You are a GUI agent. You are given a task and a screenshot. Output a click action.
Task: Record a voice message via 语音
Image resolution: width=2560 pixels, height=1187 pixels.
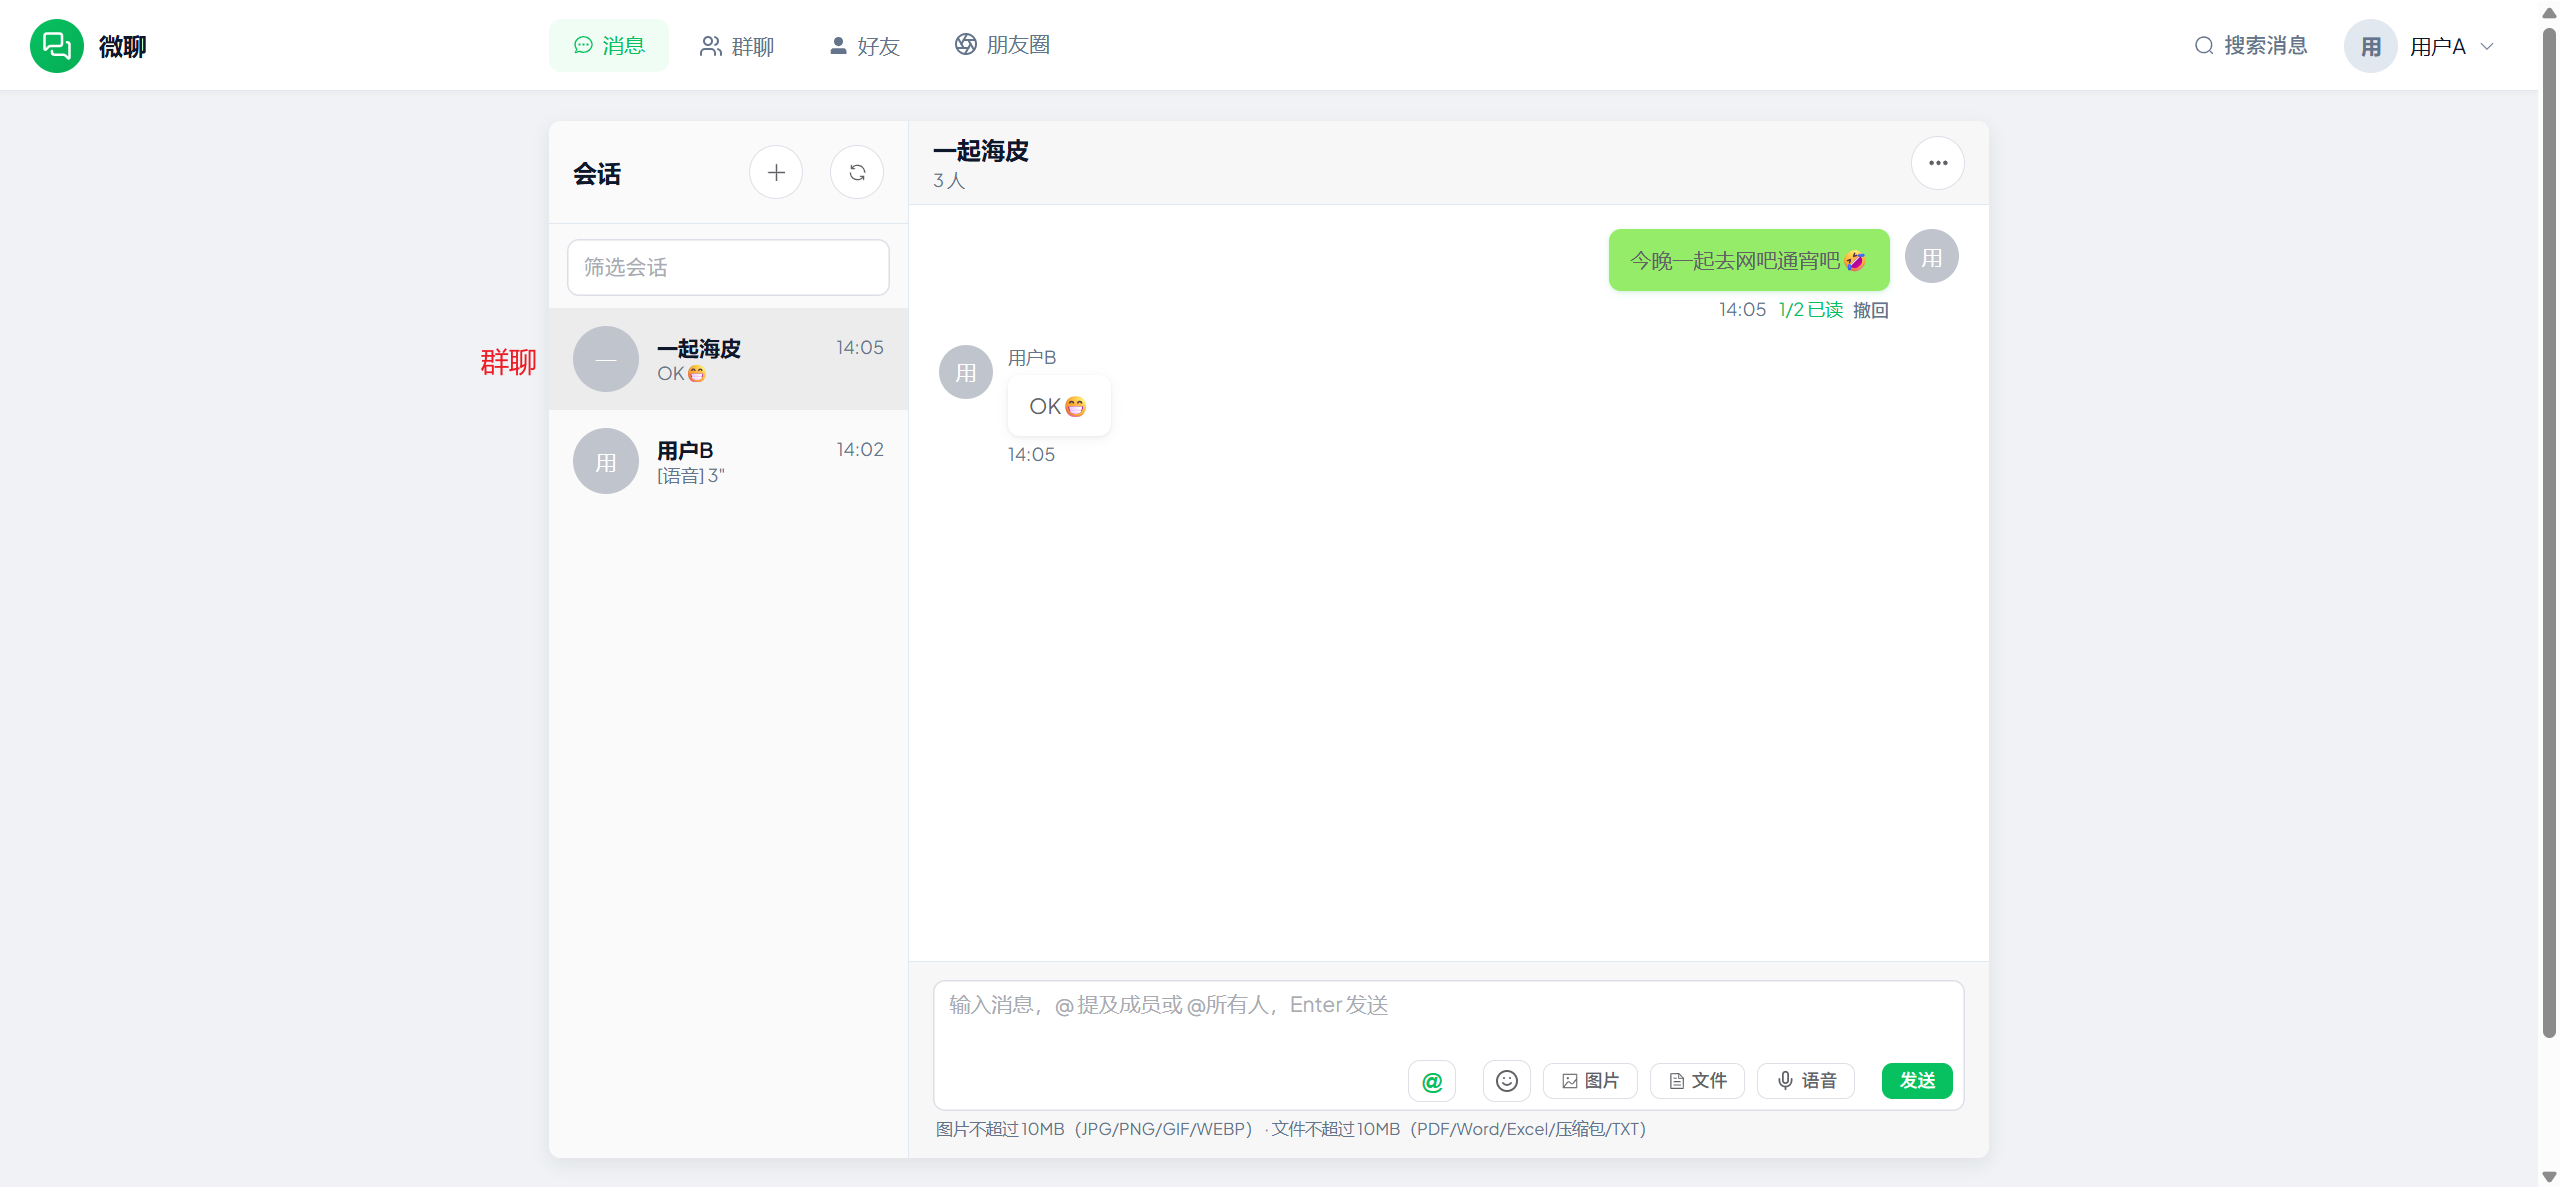1806,1081
